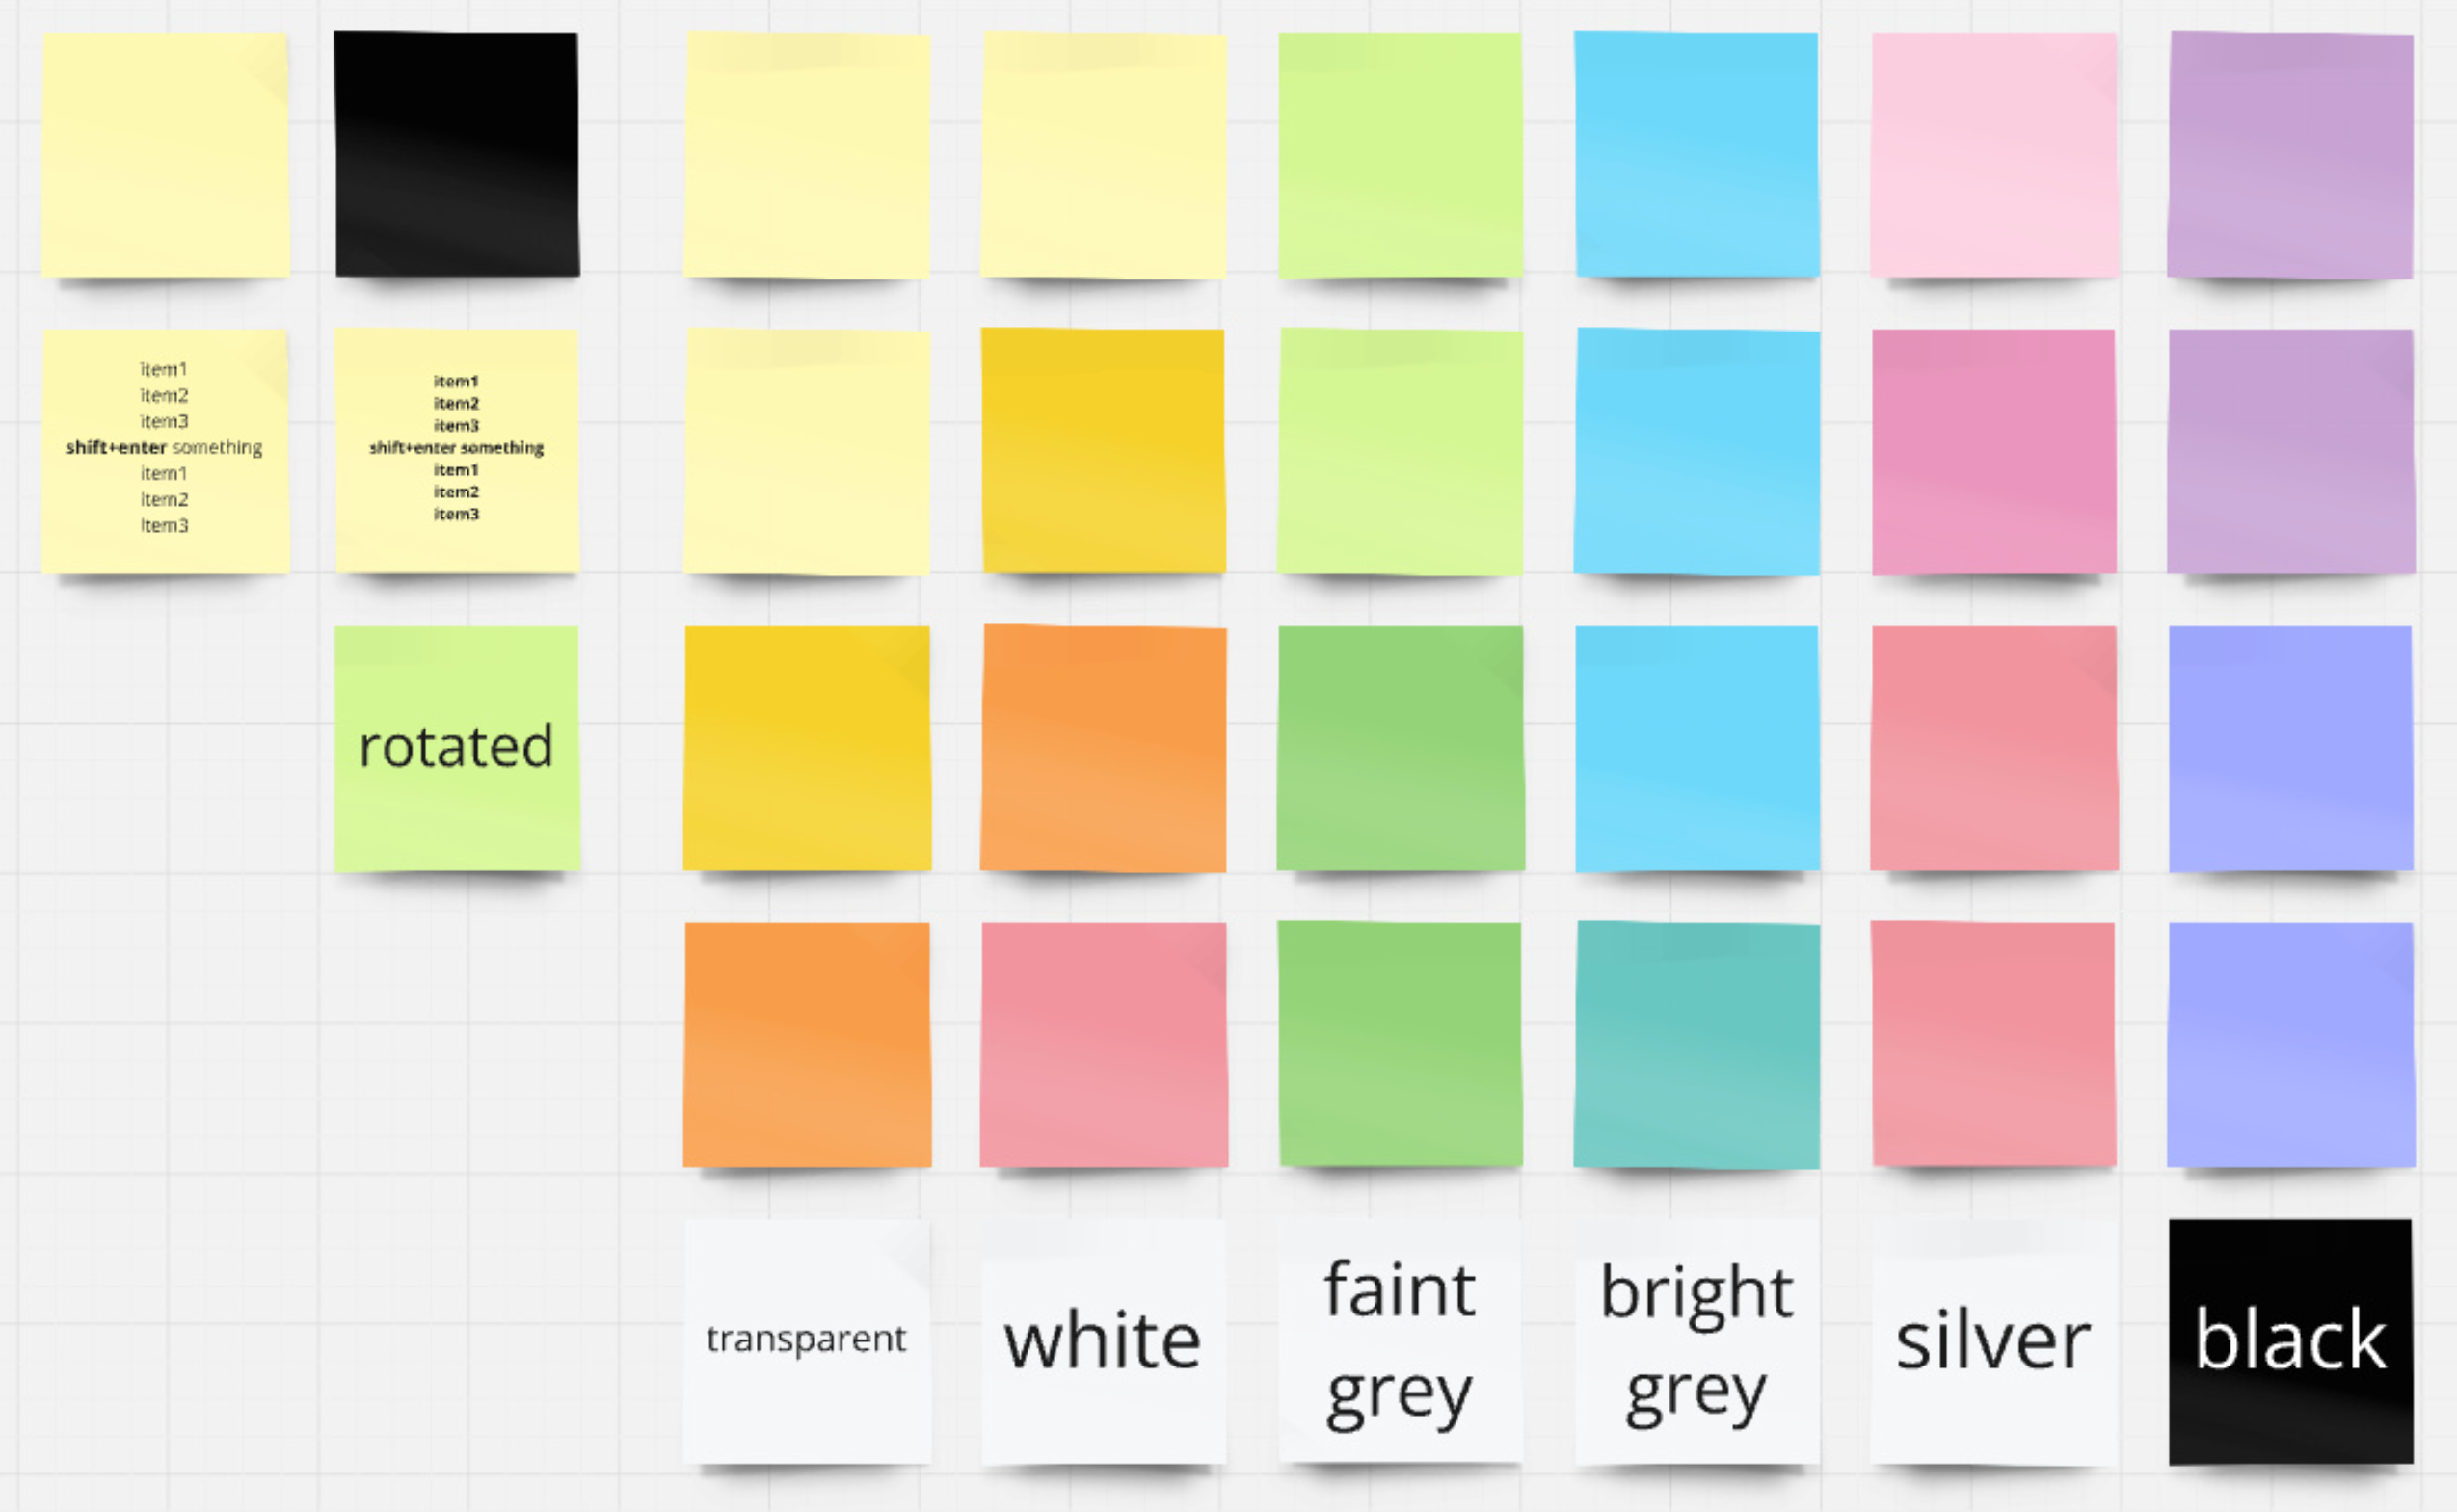This screenshot has height=1512, width=2457.
Task: Click the sticky note labeled "silver"
Action: pyautogui.click(x=1993, y=1340)
